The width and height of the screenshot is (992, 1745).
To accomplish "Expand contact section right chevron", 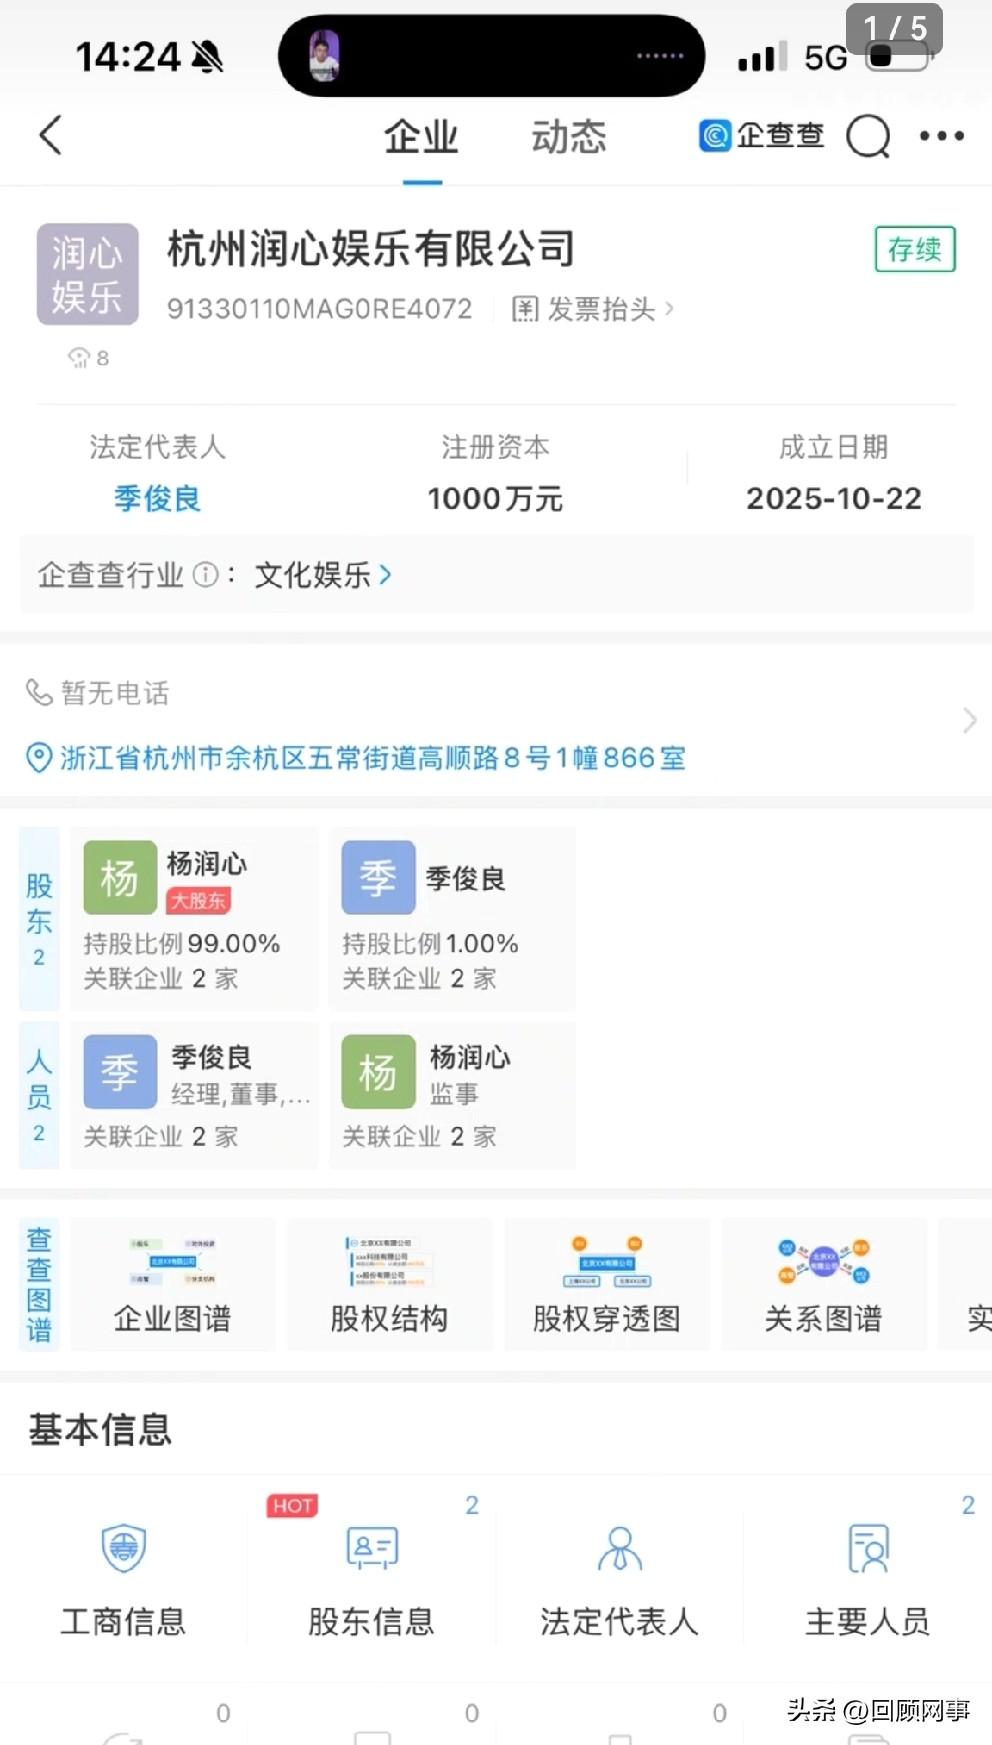I will tap(969, 721).
